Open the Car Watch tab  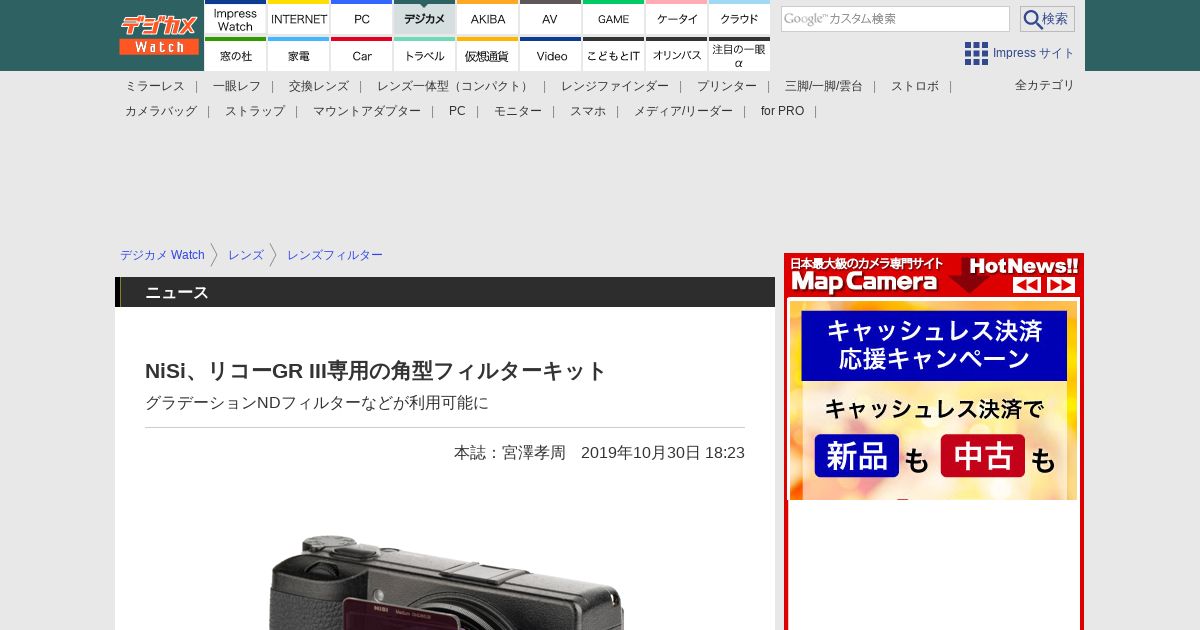tap(362, 54)
